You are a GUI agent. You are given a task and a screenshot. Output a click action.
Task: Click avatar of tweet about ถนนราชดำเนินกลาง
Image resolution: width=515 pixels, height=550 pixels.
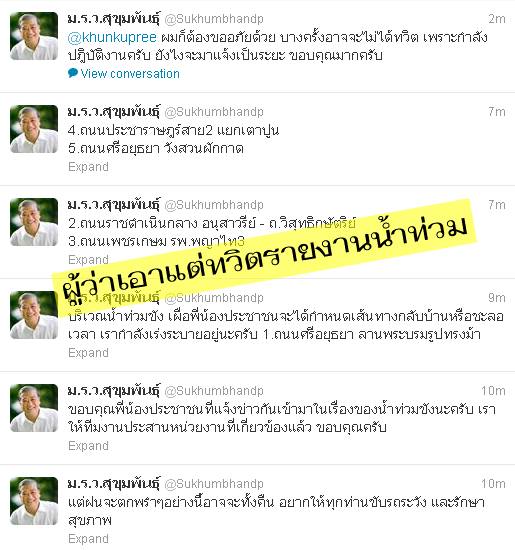(x=34, y=222)
